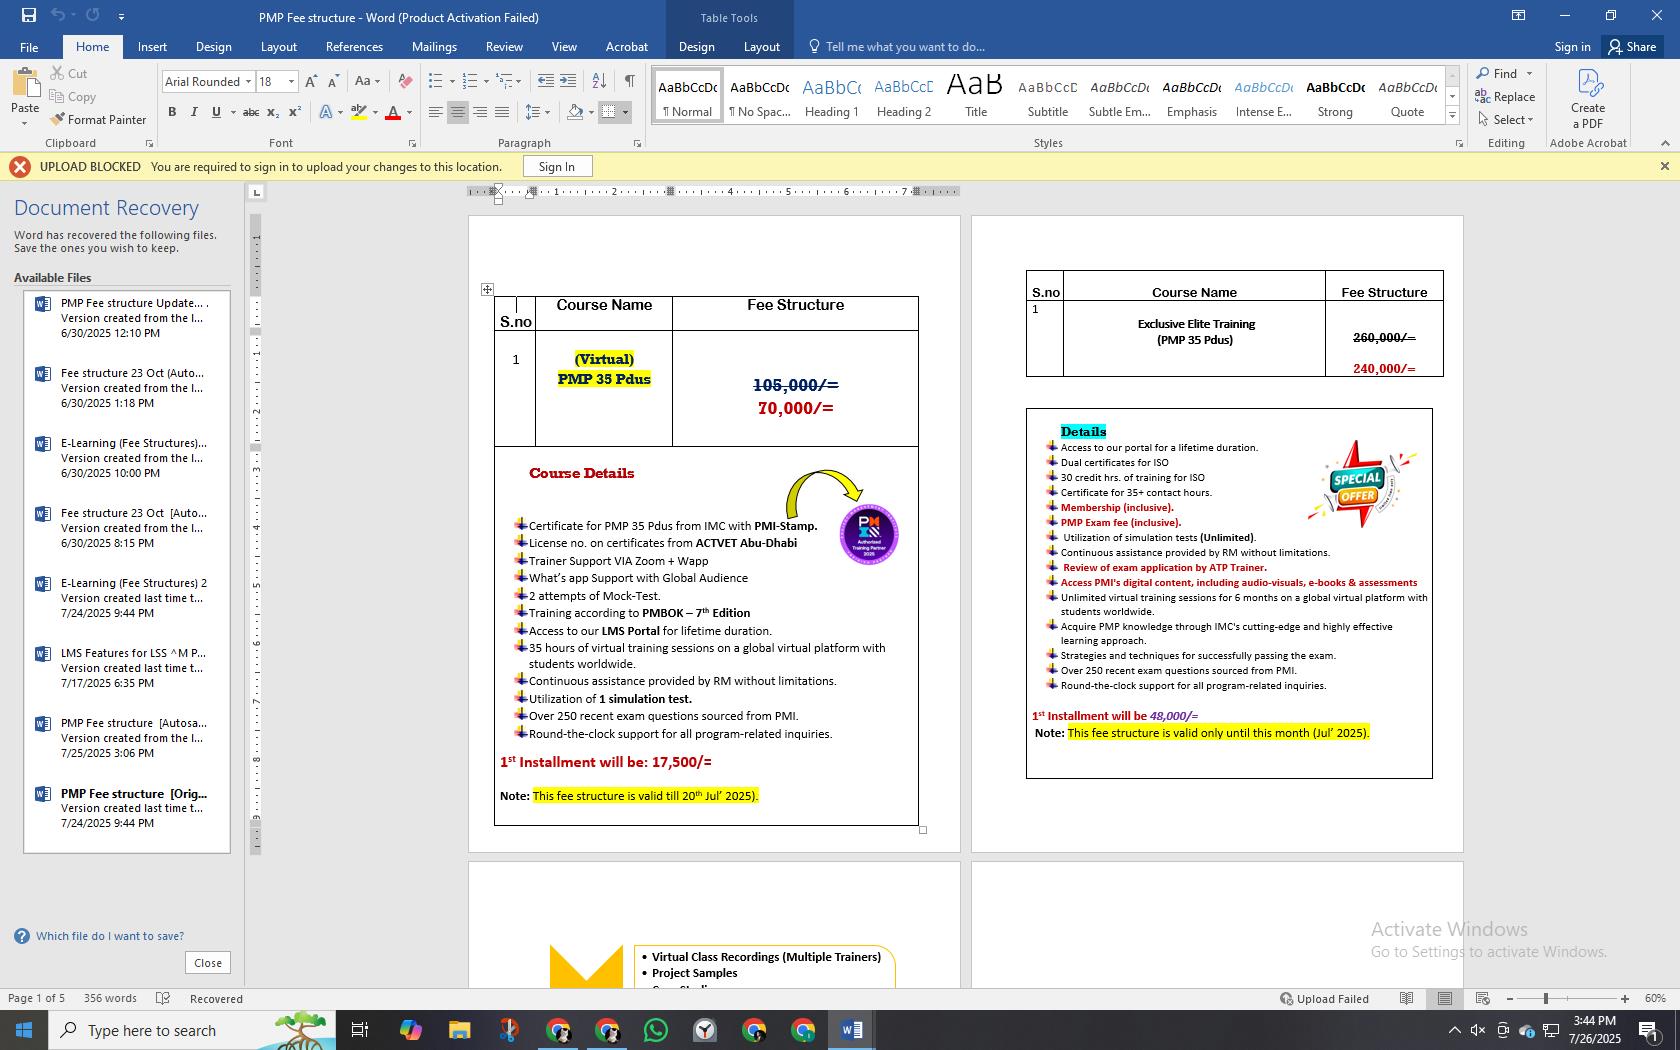Click the zoom slider handle
The height and width of the screenshot is (1050, 1680).
1546,998
